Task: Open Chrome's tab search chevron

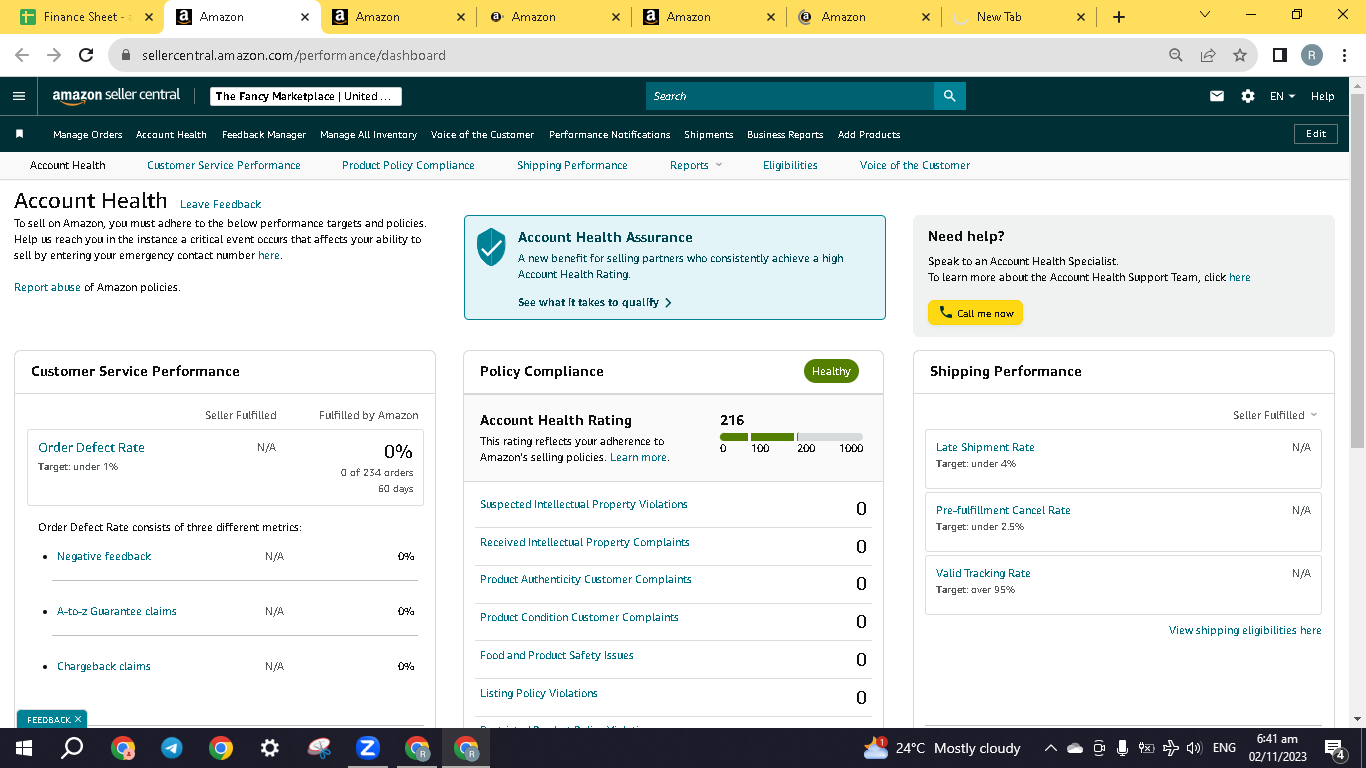Action: tap(1204, 15)
